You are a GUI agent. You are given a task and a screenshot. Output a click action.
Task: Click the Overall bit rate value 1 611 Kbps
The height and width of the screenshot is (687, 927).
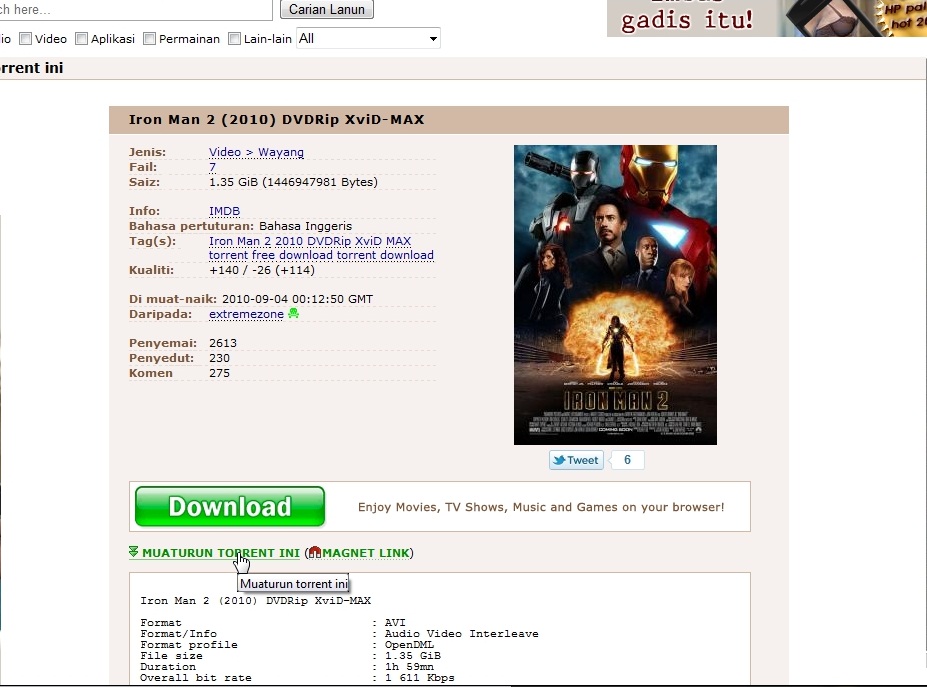point(420,678)
